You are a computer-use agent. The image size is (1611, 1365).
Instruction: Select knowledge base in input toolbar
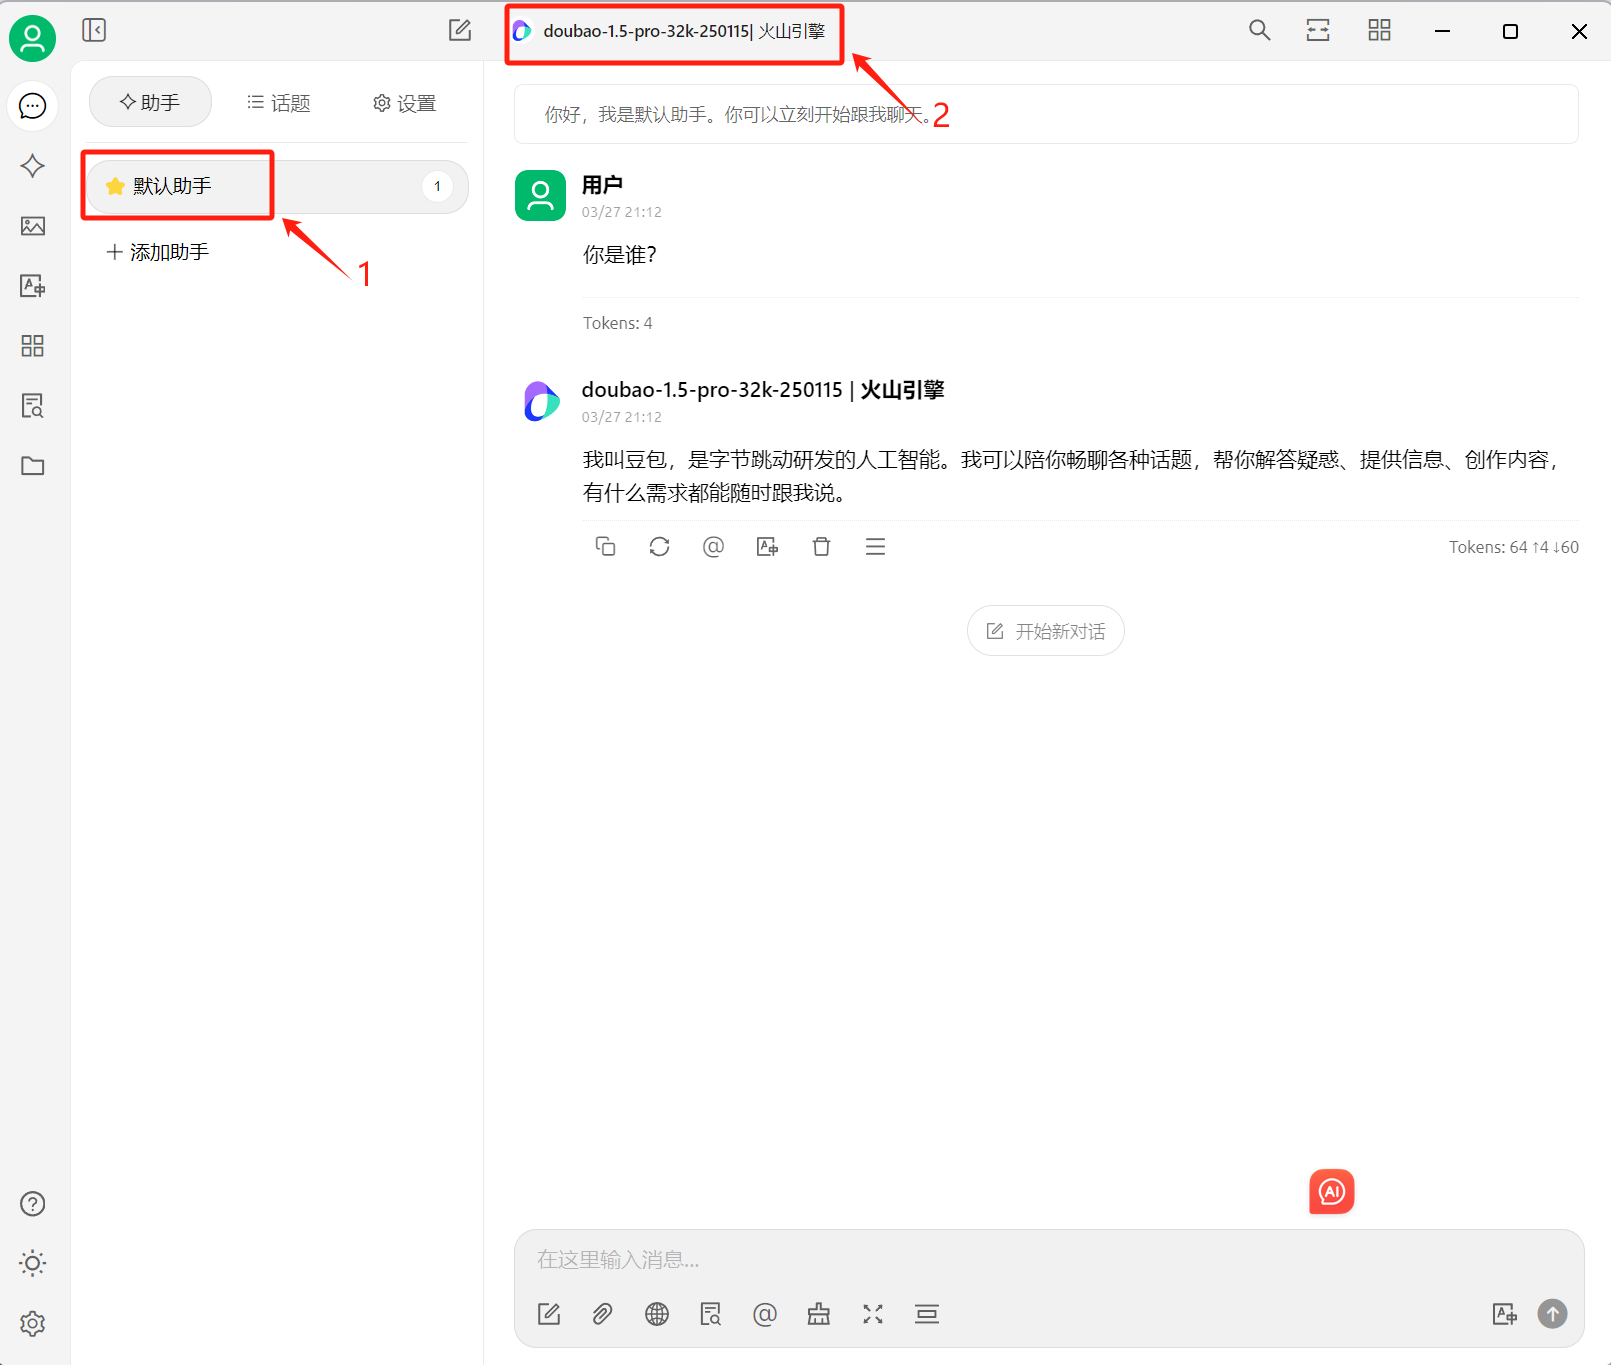711,1314
